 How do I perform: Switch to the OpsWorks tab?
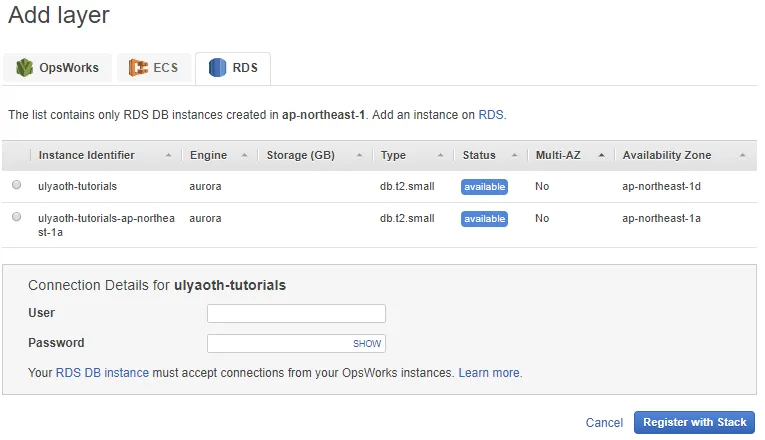68,68
